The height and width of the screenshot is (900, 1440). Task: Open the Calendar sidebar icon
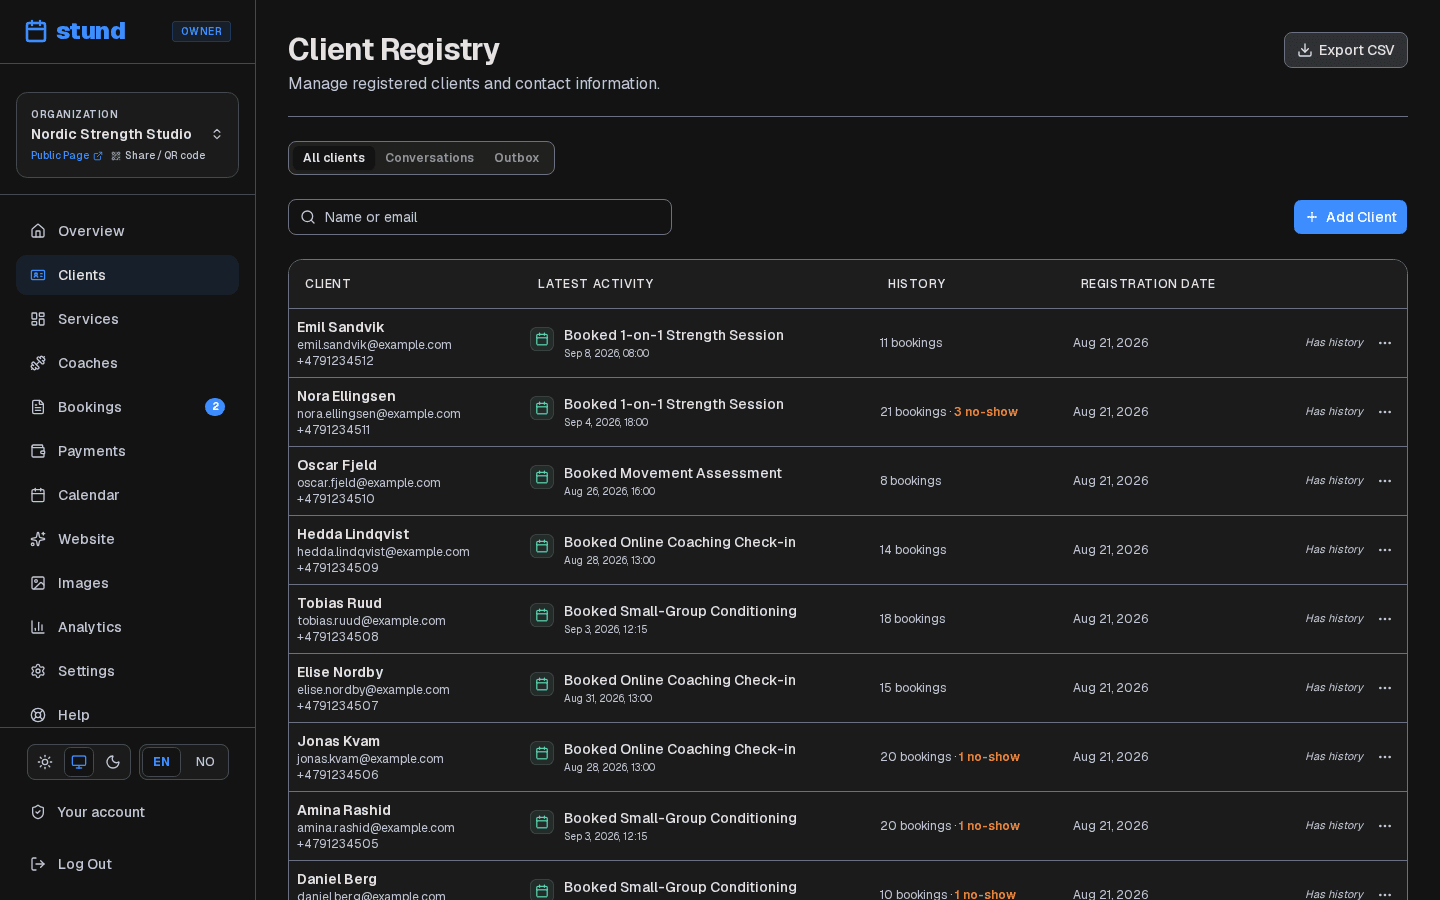click(x=38, y=495)
